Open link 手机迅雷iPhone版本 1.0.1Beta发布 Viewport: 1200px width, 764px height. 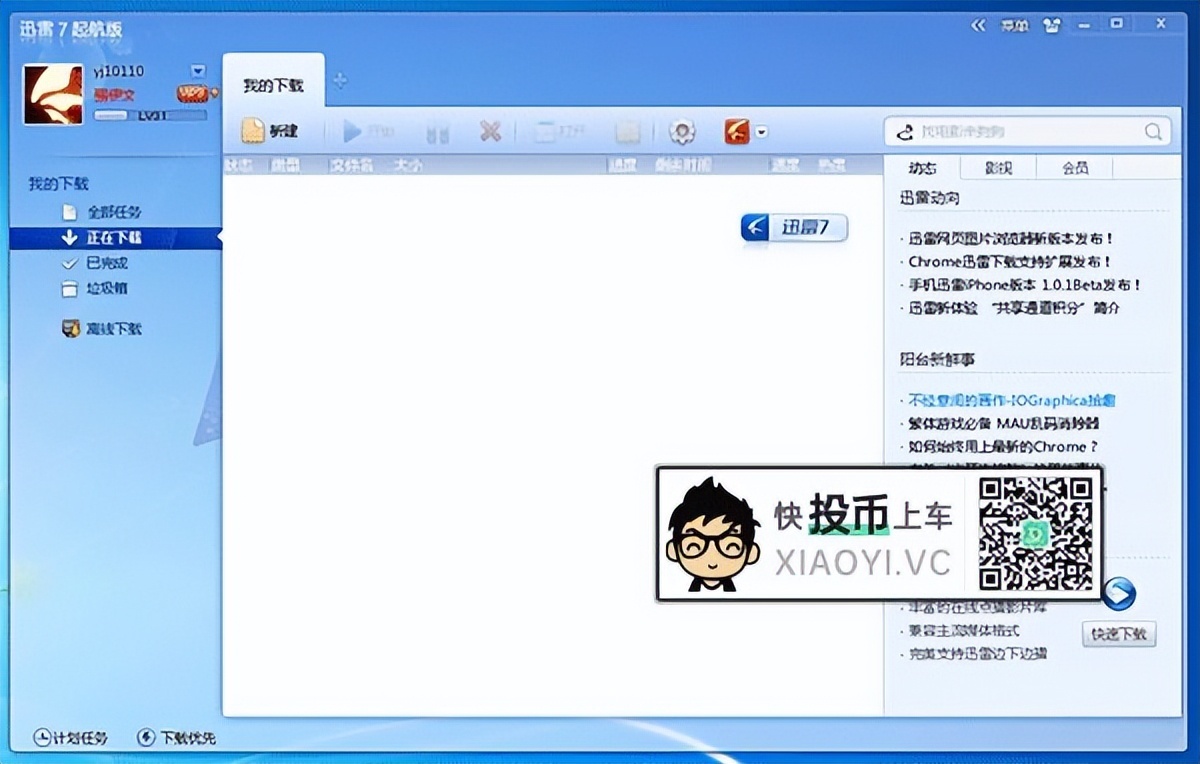[x=1024, y=285]
